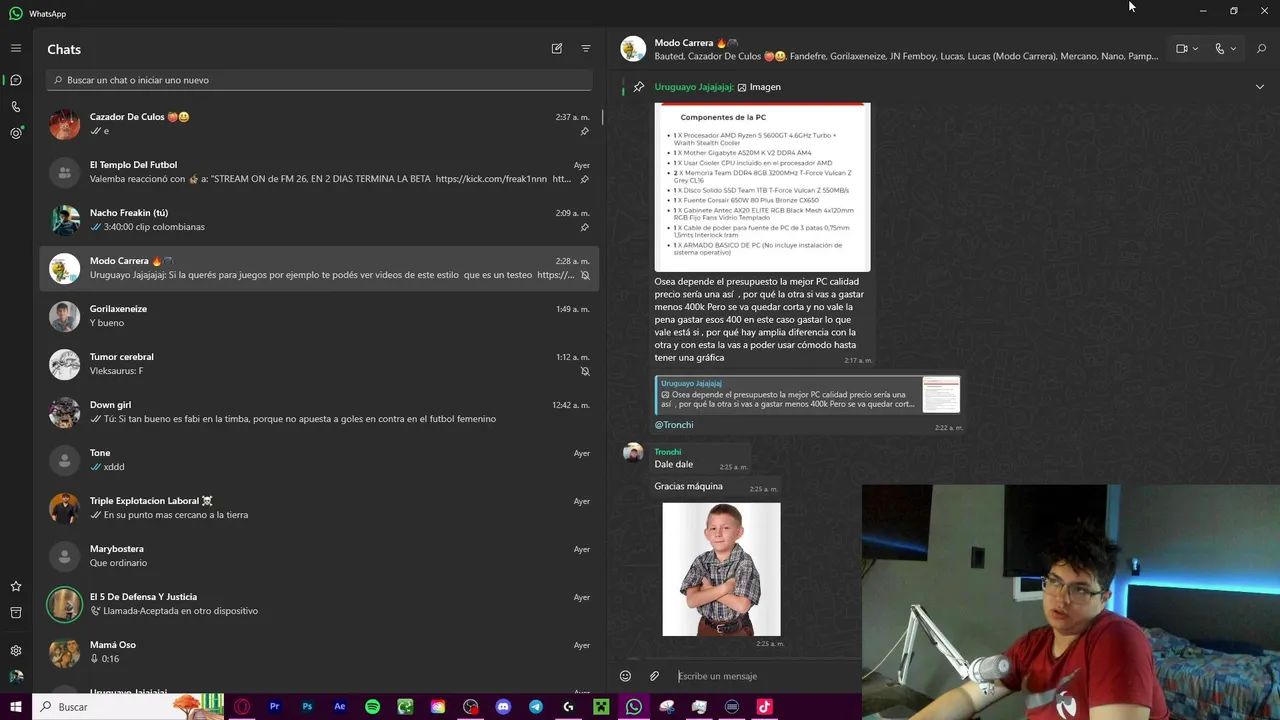Open the Marybostera chat

click(319, 556)
